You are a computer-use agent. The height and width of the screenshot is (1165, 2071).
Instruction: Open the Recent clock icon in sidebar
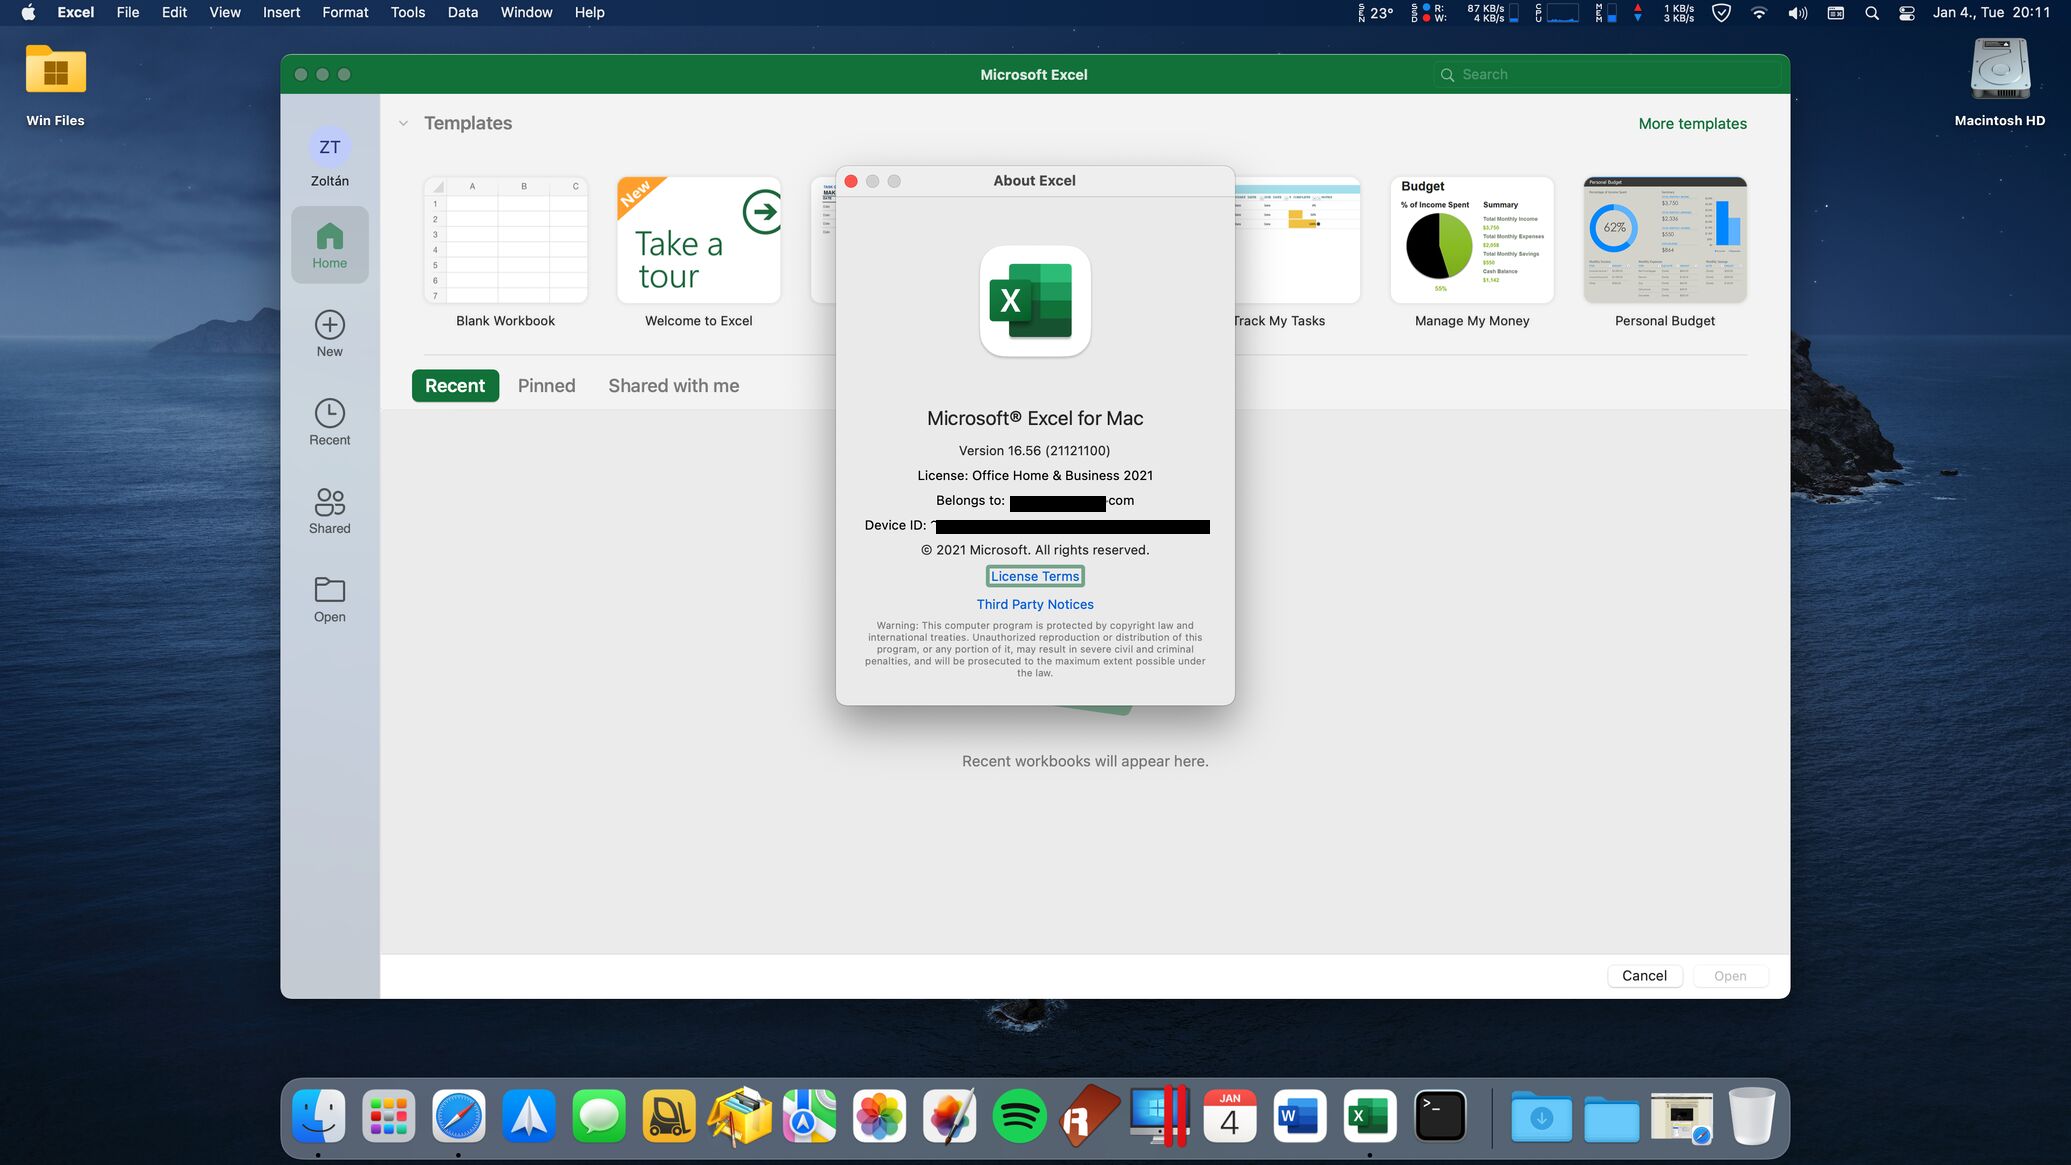pos(329,413)
